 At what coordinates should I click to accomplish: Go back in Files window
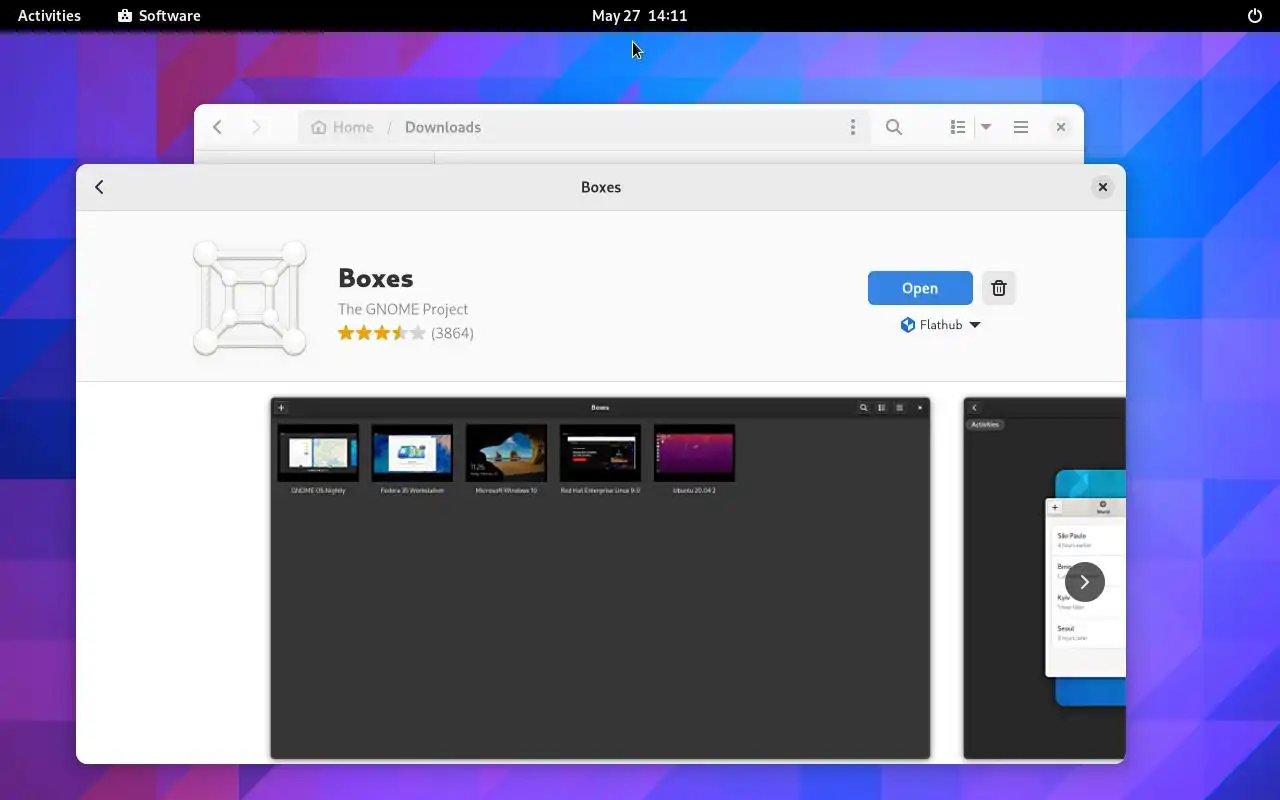coord(217,127)
